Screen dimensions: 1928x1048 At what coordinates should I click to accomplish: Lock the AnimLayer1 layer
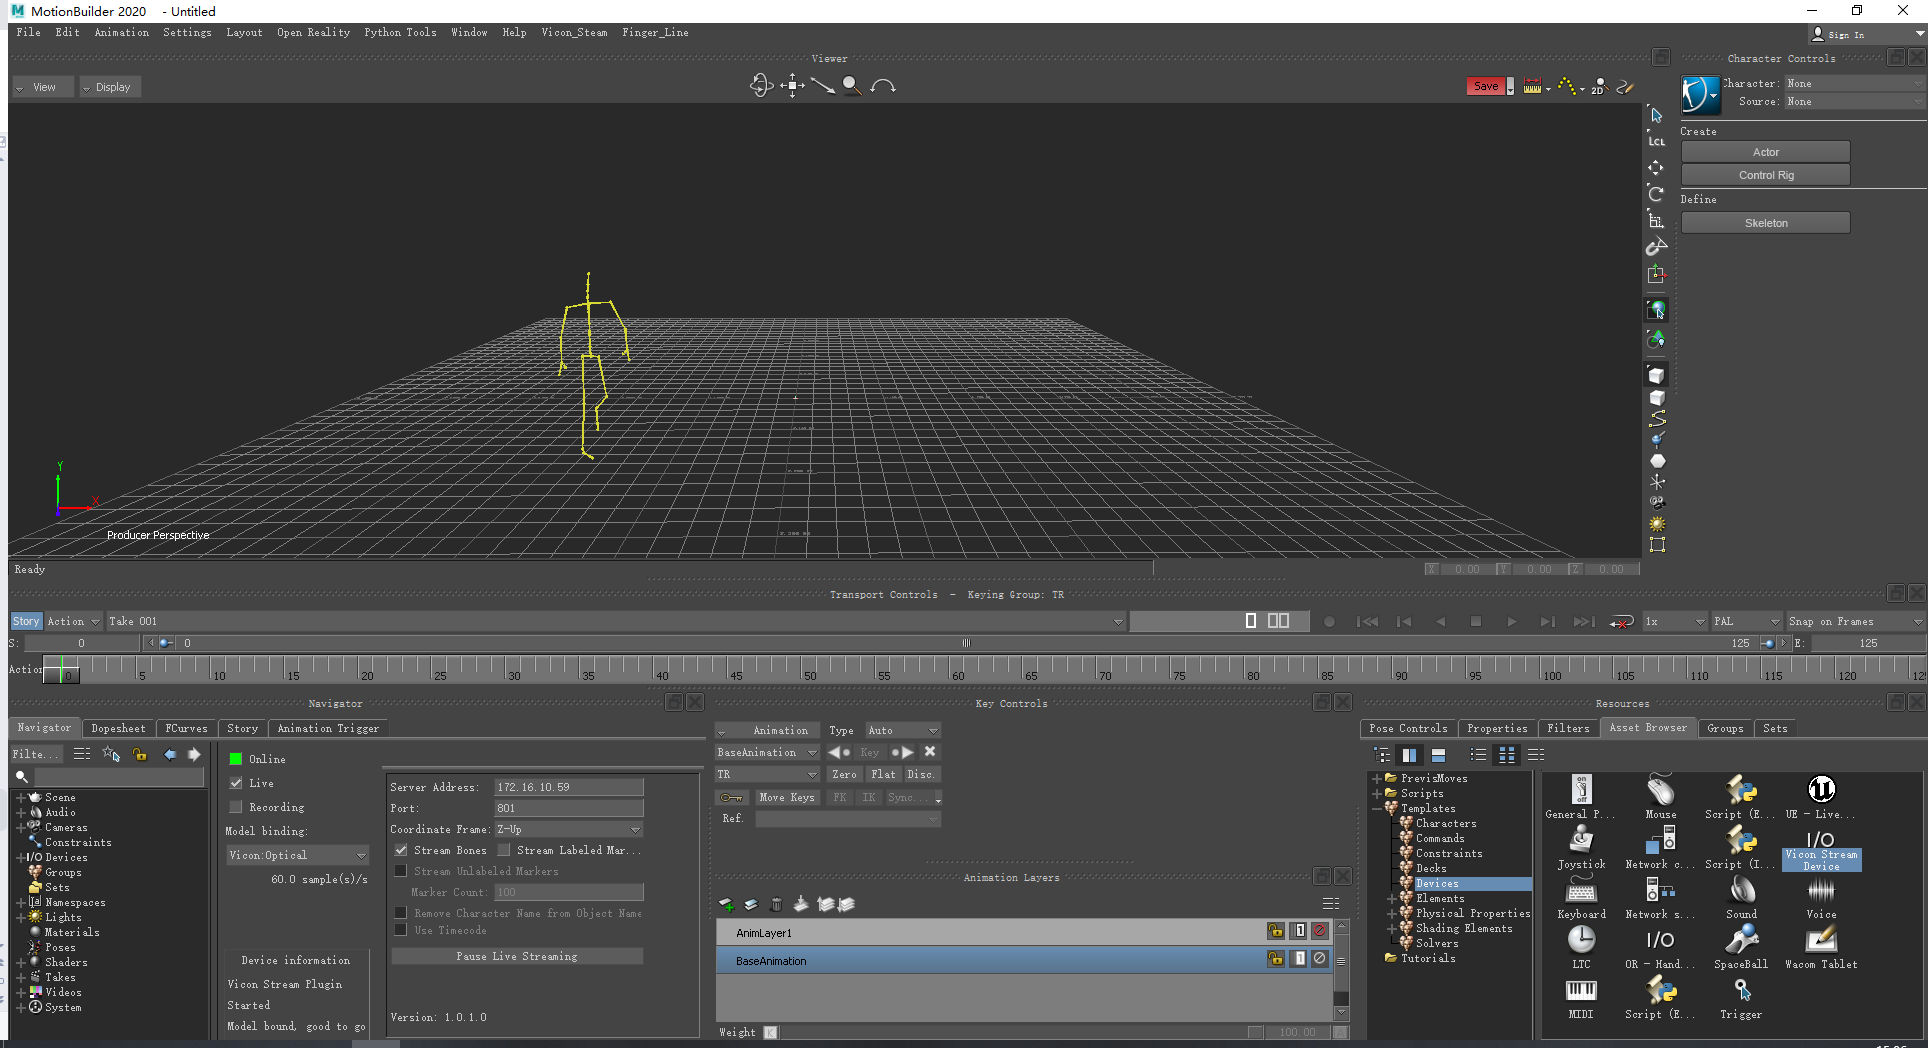coord(1275,931)
